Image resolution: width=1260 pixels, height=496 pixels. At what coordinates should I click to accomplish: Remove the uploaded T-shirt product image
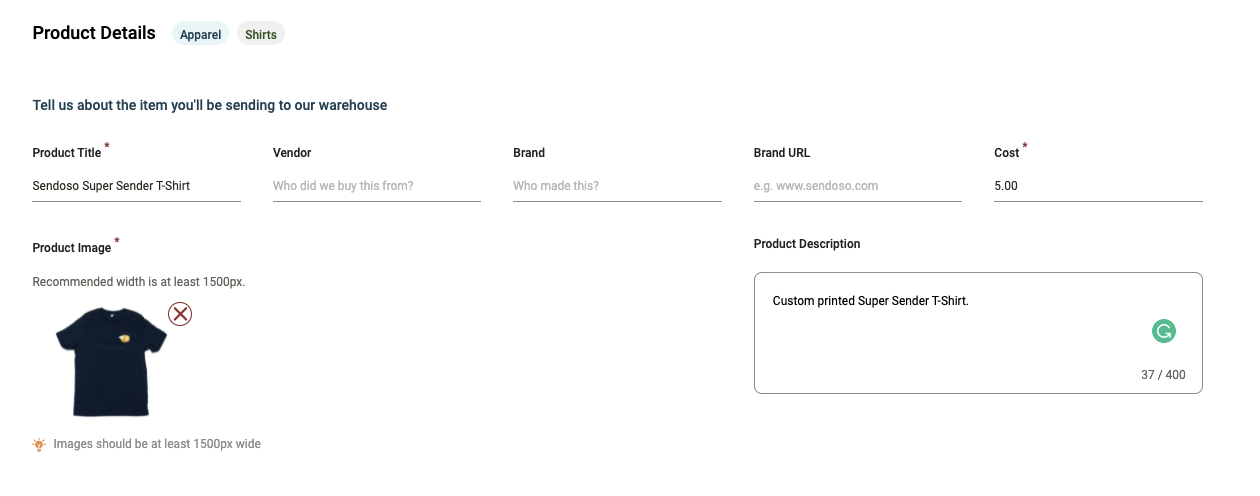click(180, 314)
